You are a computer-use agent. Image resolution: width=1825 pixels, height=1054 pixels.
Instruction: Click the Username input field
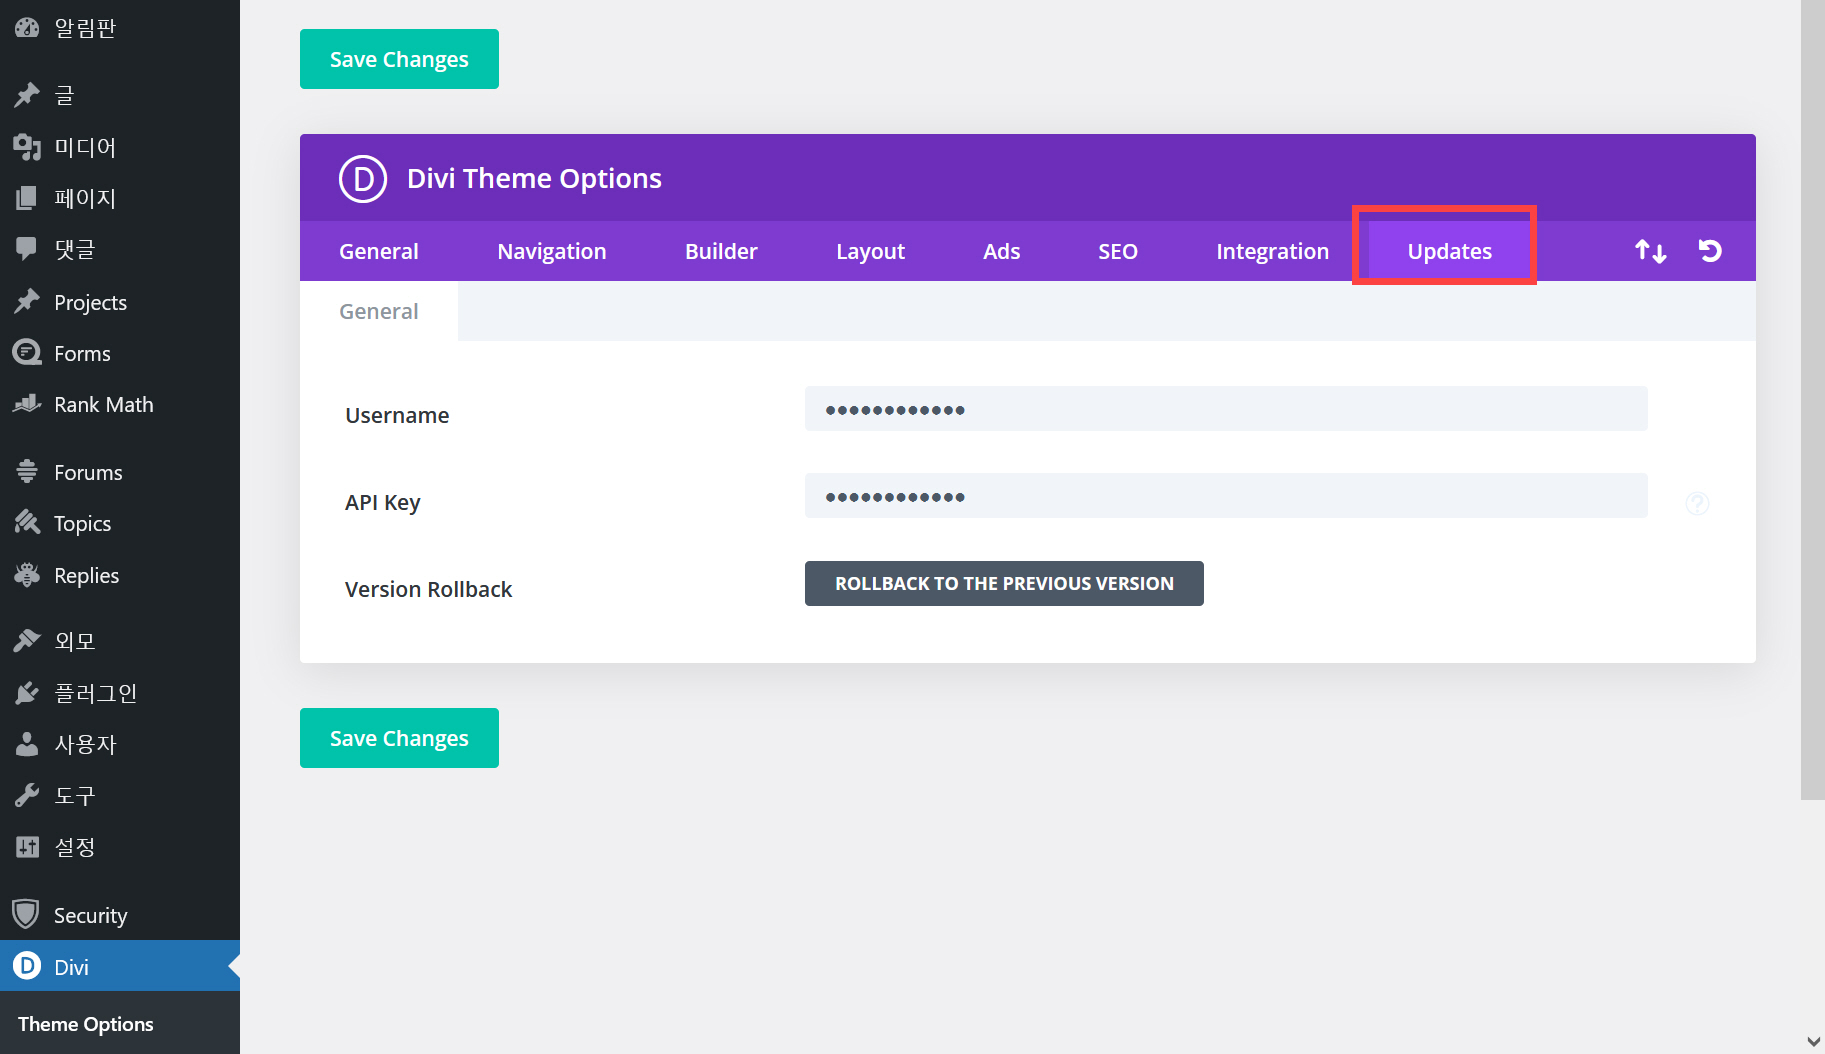[1226, 409]
